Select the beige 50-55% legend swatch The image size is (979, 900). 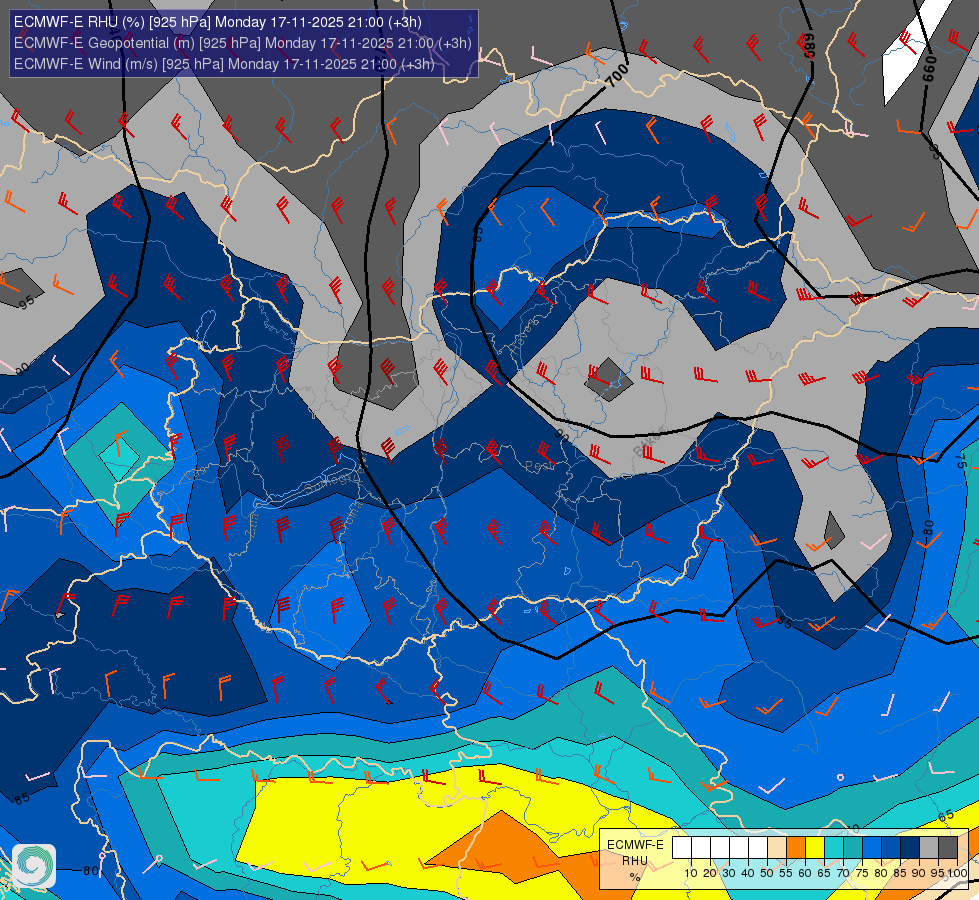click(777, 848)
